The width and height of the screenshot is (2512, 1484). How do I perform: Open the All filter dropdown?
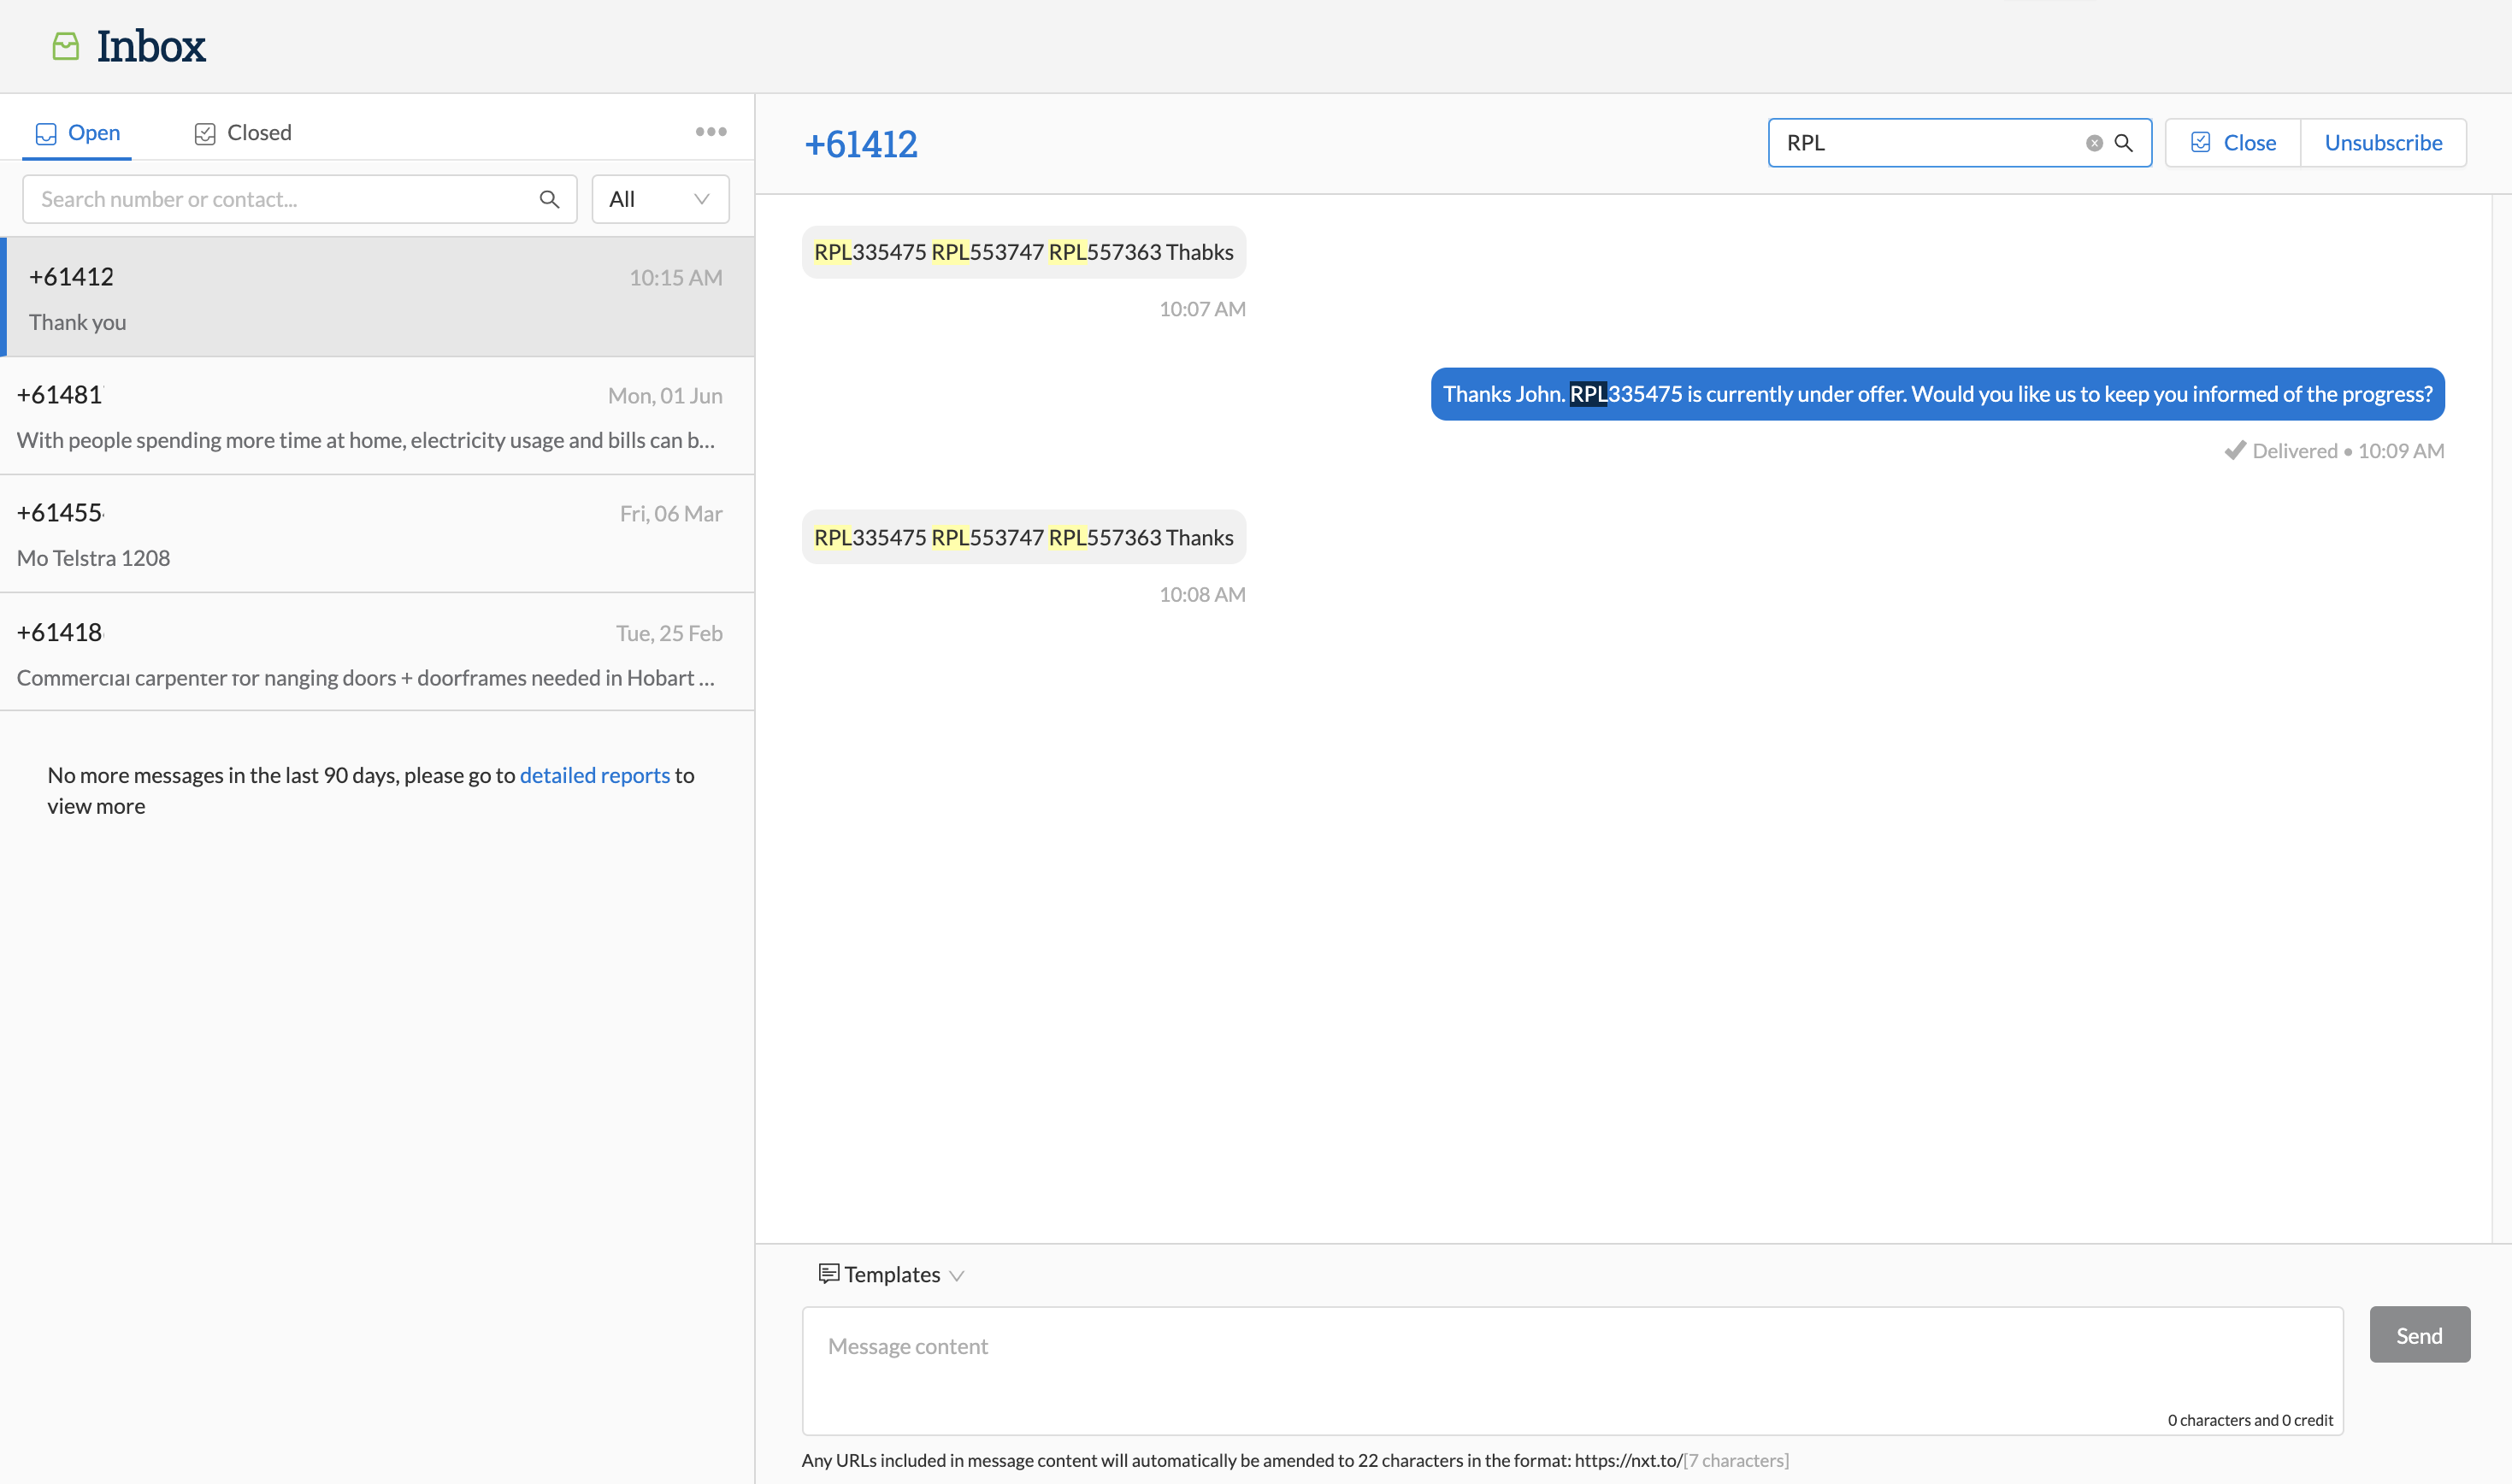(660, 199)
